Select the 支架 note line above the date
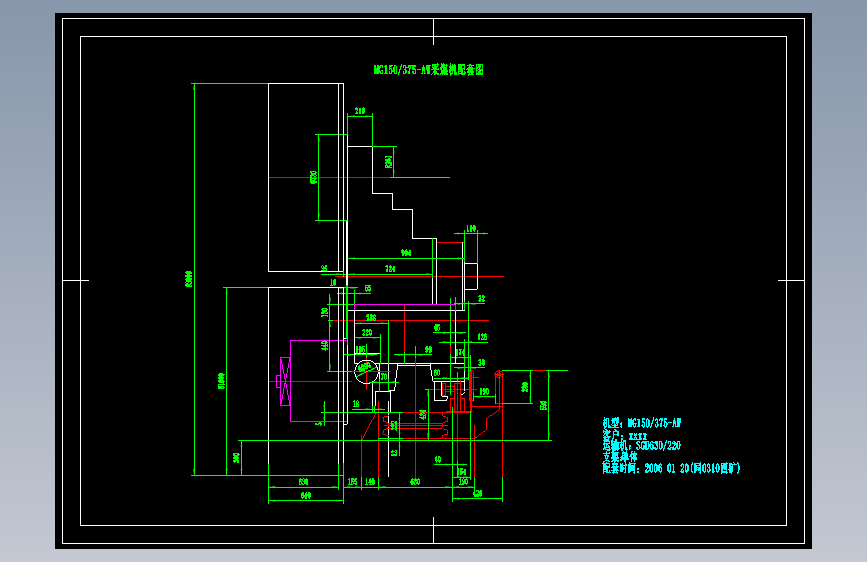 coord(619,457)
